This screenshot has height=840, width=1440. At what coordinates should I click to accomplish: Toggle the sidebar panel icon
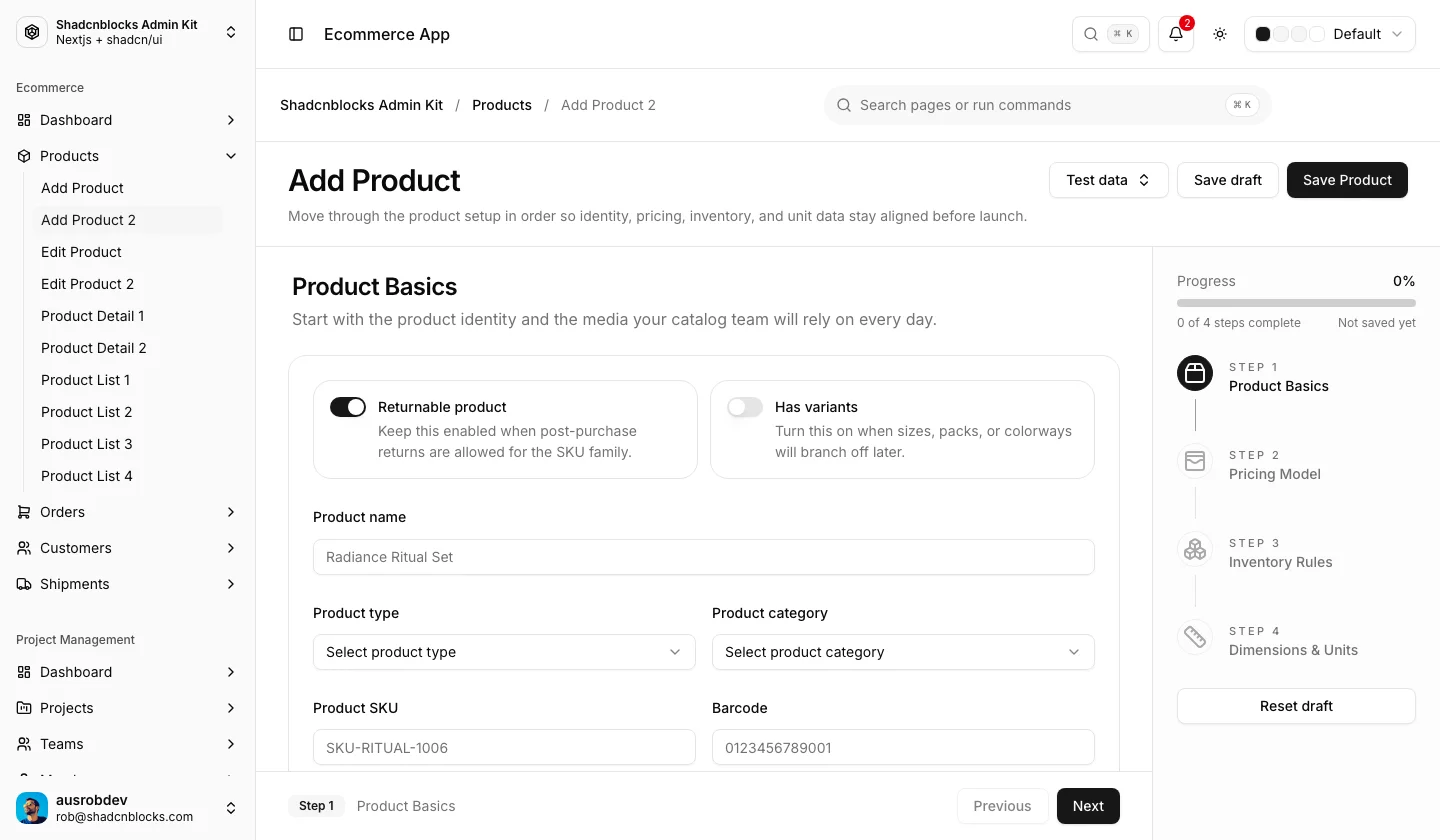[x=296, y=34]
